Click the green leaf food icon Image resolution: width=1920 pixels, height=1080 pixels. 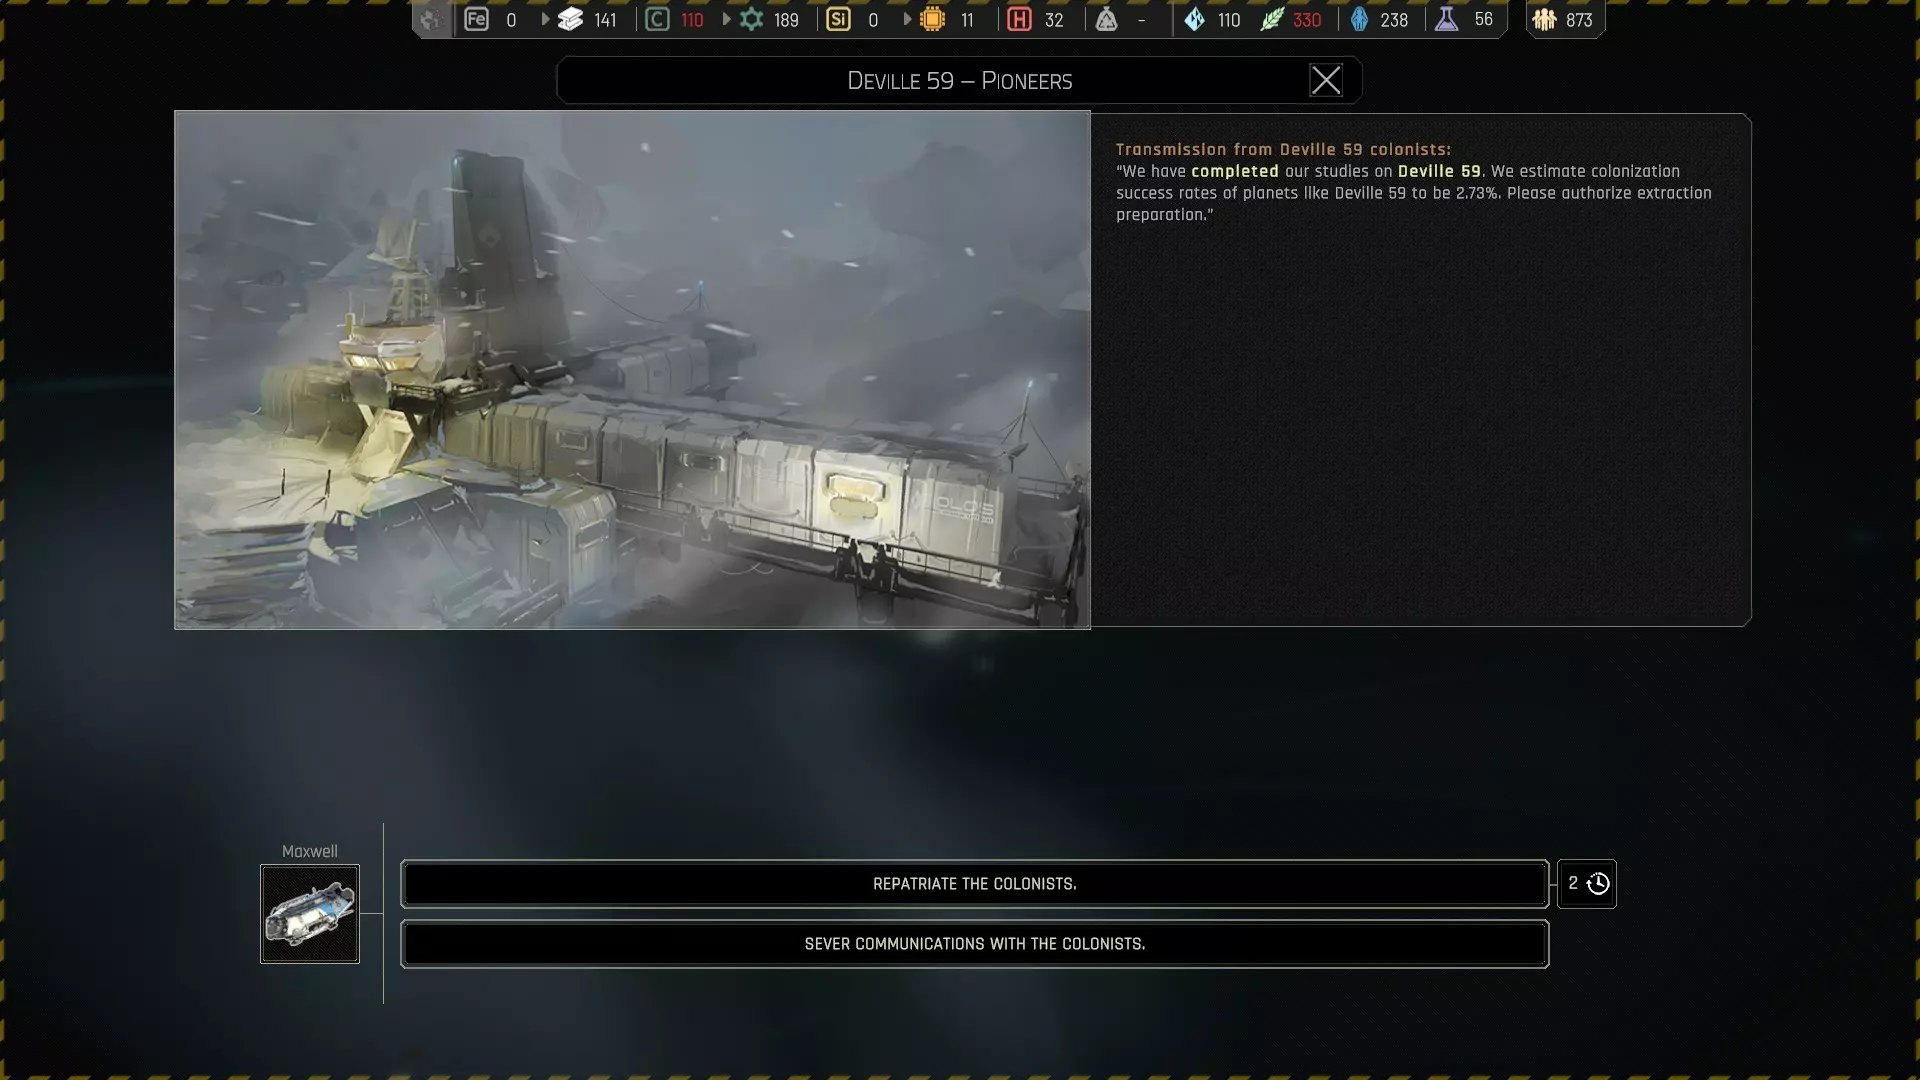[x=1271, y=19]
